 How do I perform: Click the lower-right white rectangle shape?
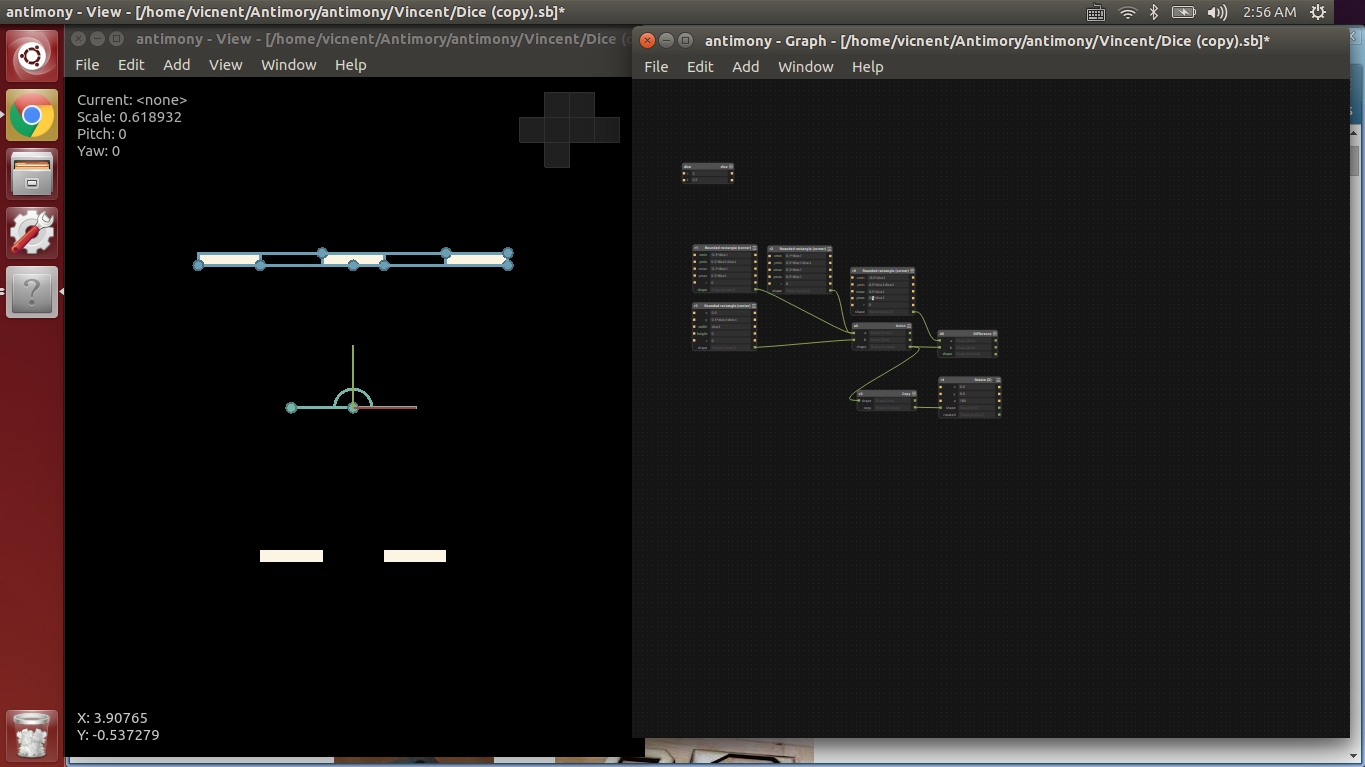coord(415,556)
